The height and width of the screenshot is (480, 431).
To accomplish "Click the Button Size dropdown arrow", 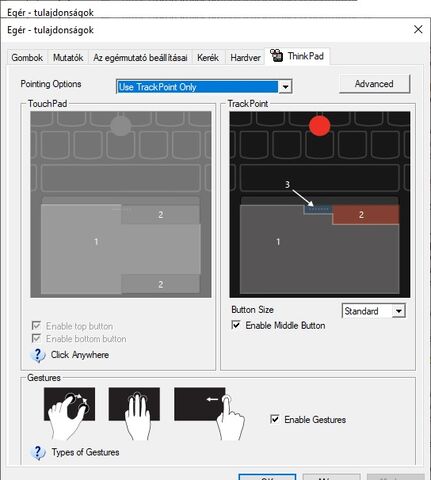I will pyautogui.click(x=399, y=311).
